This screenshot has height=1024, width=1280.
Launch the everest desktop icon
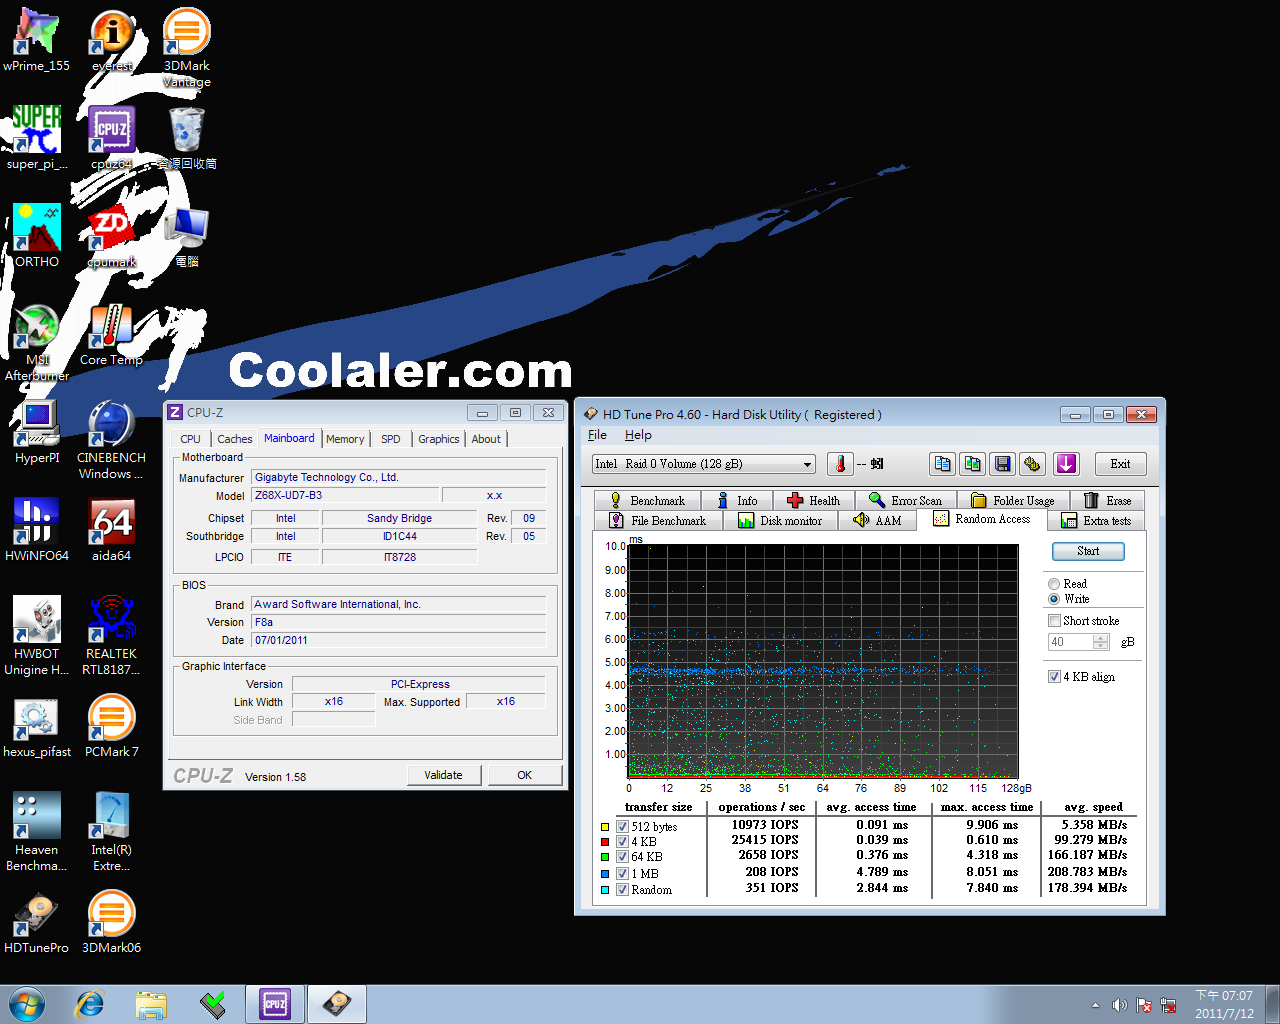[112, 40]
